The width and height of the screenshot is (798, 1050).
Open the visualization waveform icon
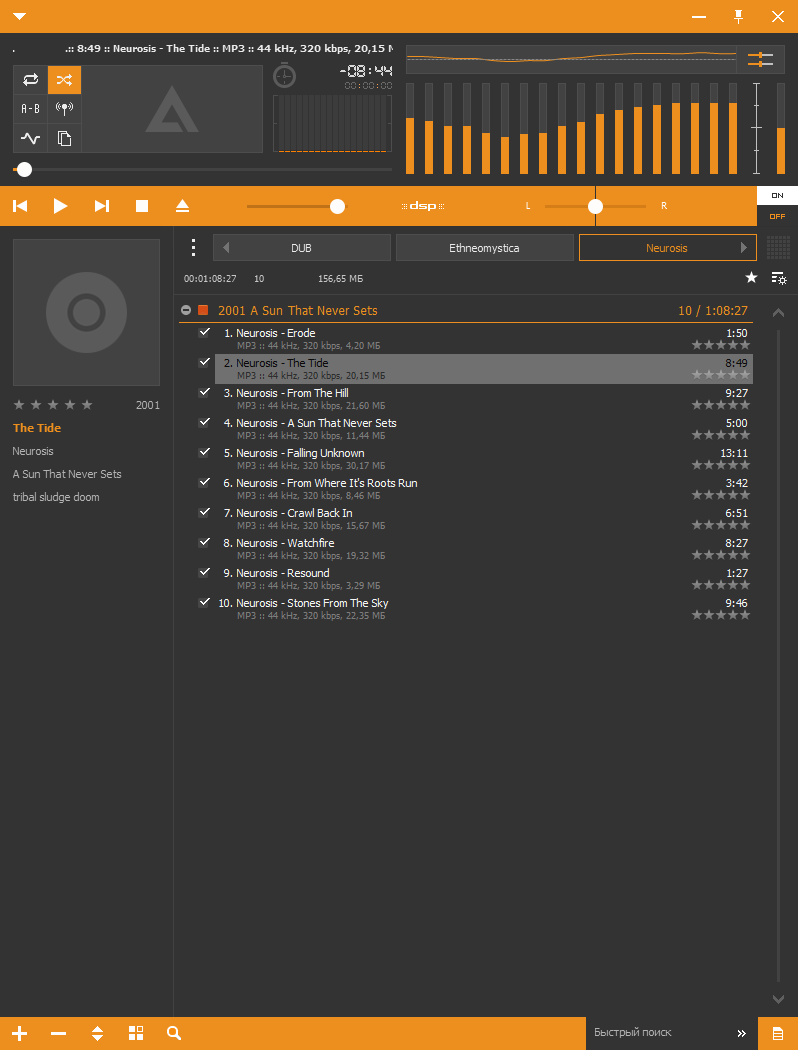click(x=30, y=138)
